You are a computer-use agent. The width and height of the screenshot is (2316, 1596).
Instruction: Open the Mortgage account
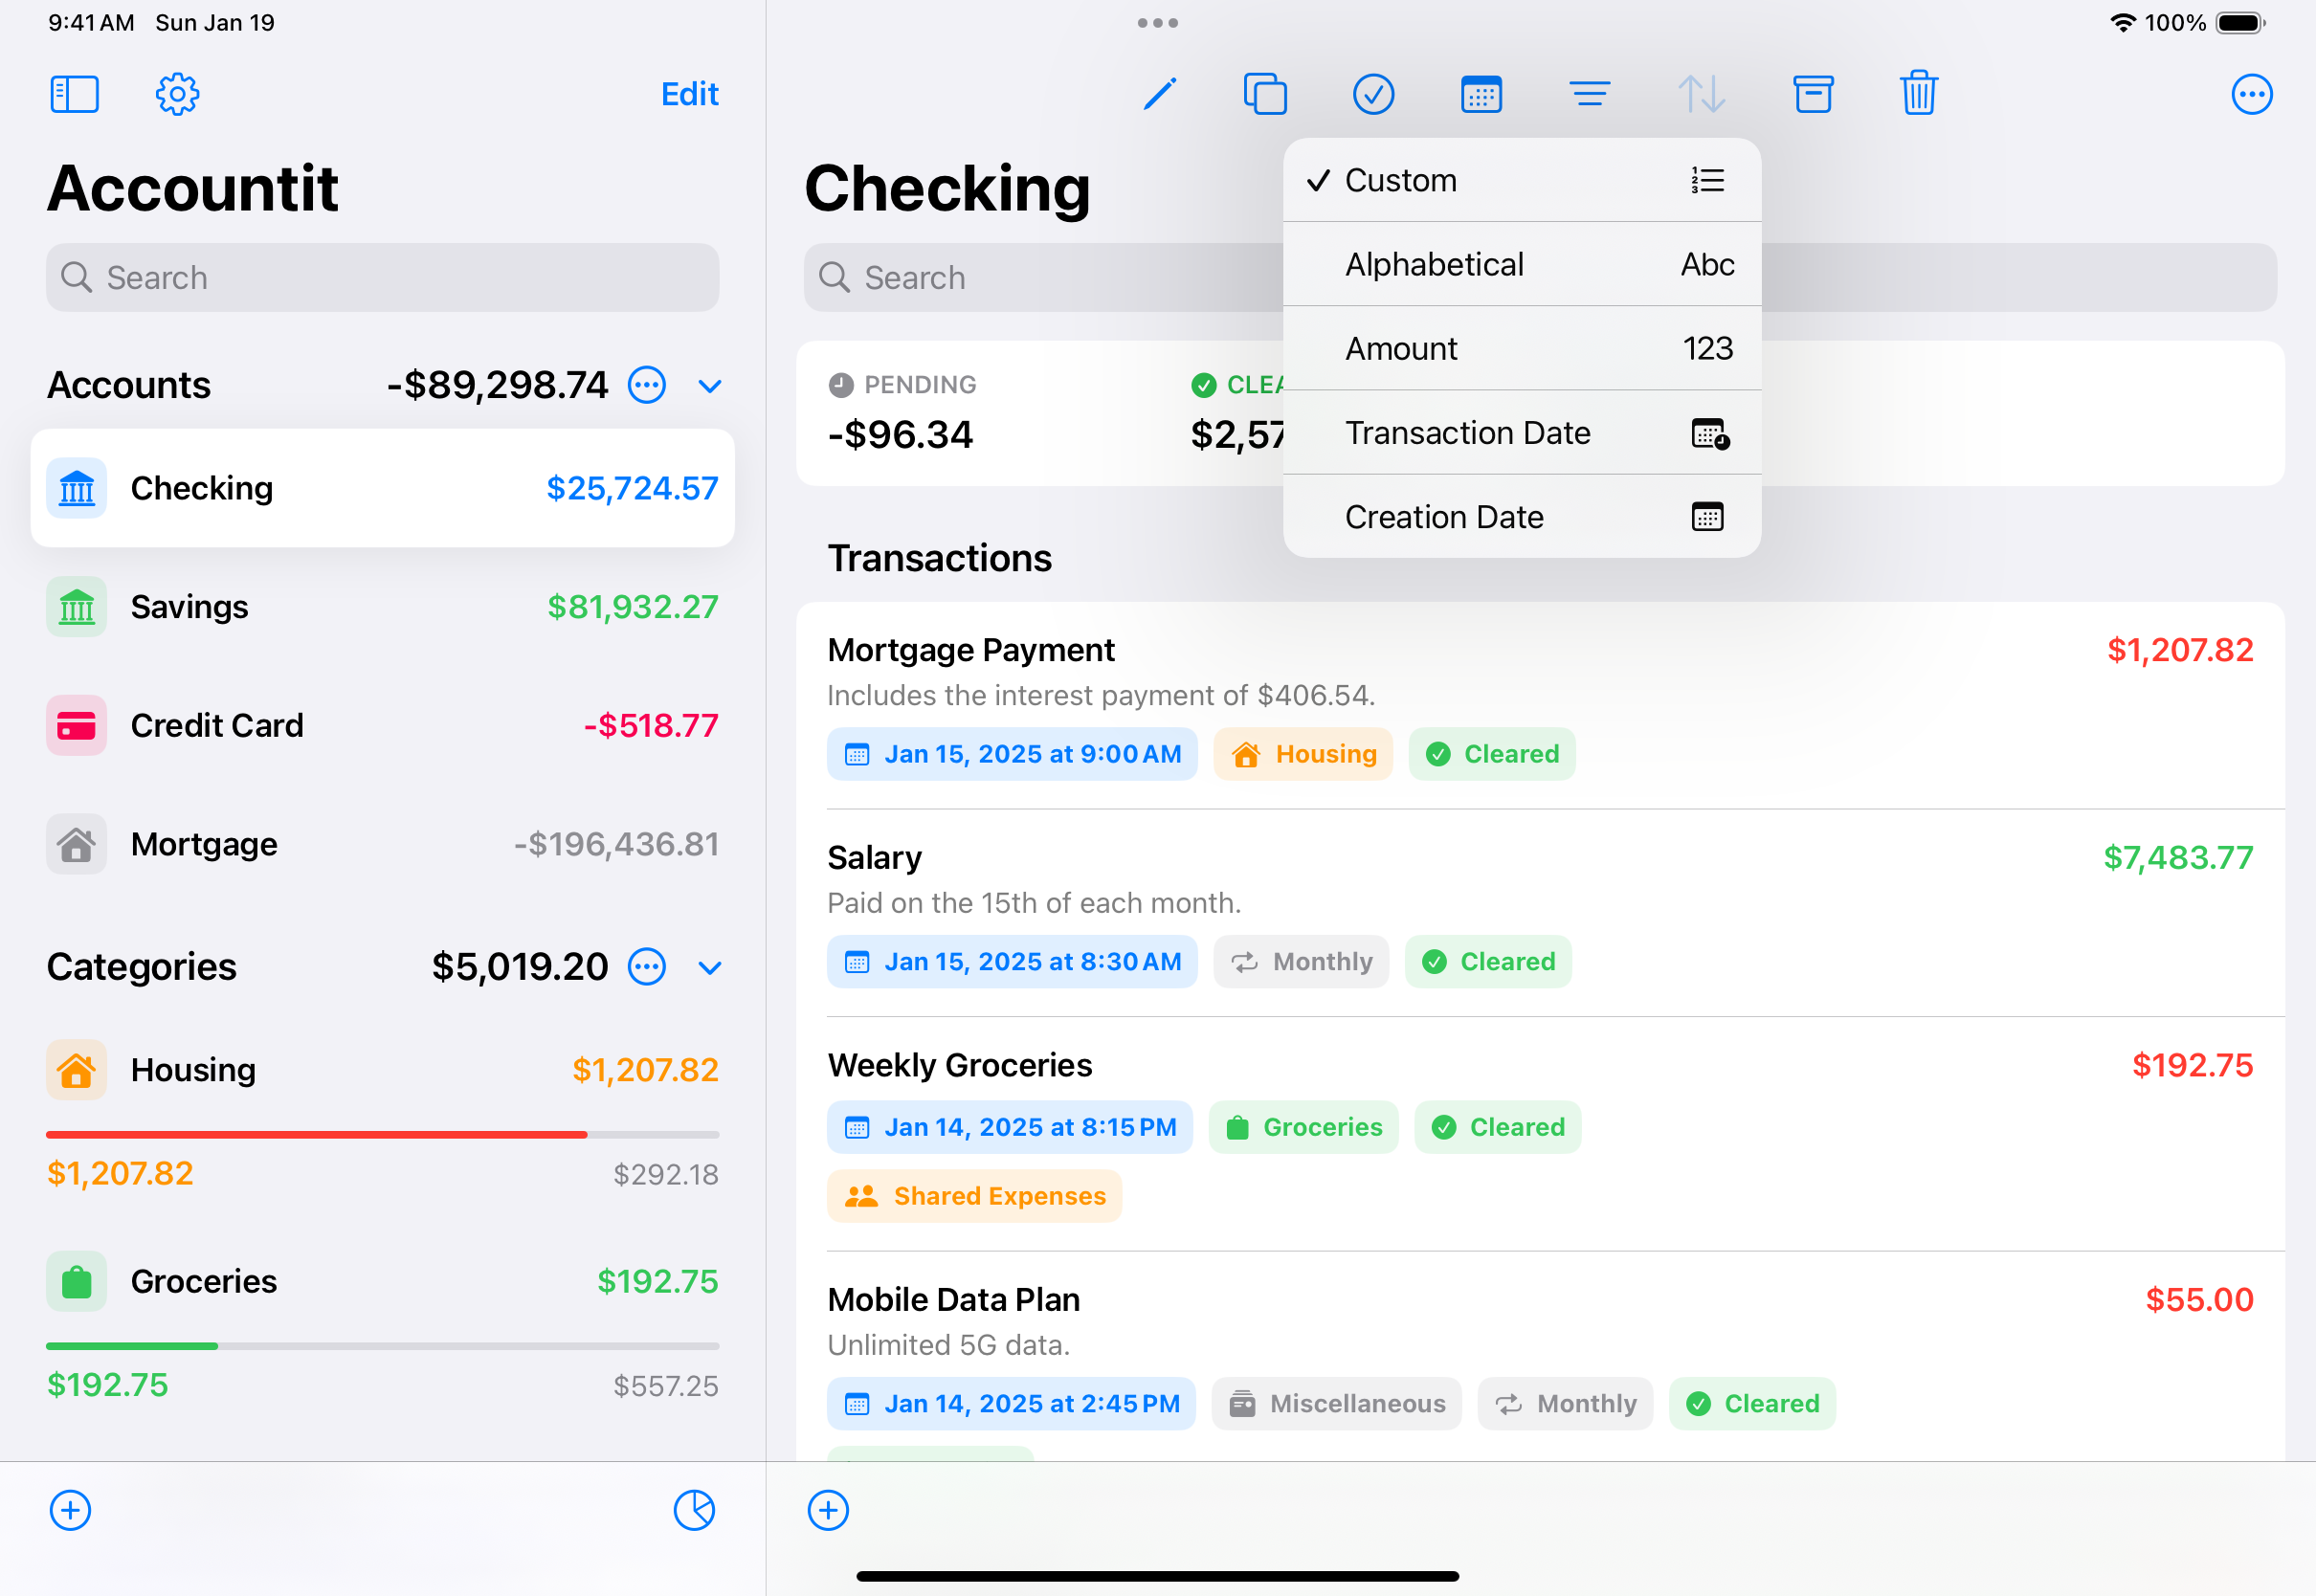(x=383, y=844)
